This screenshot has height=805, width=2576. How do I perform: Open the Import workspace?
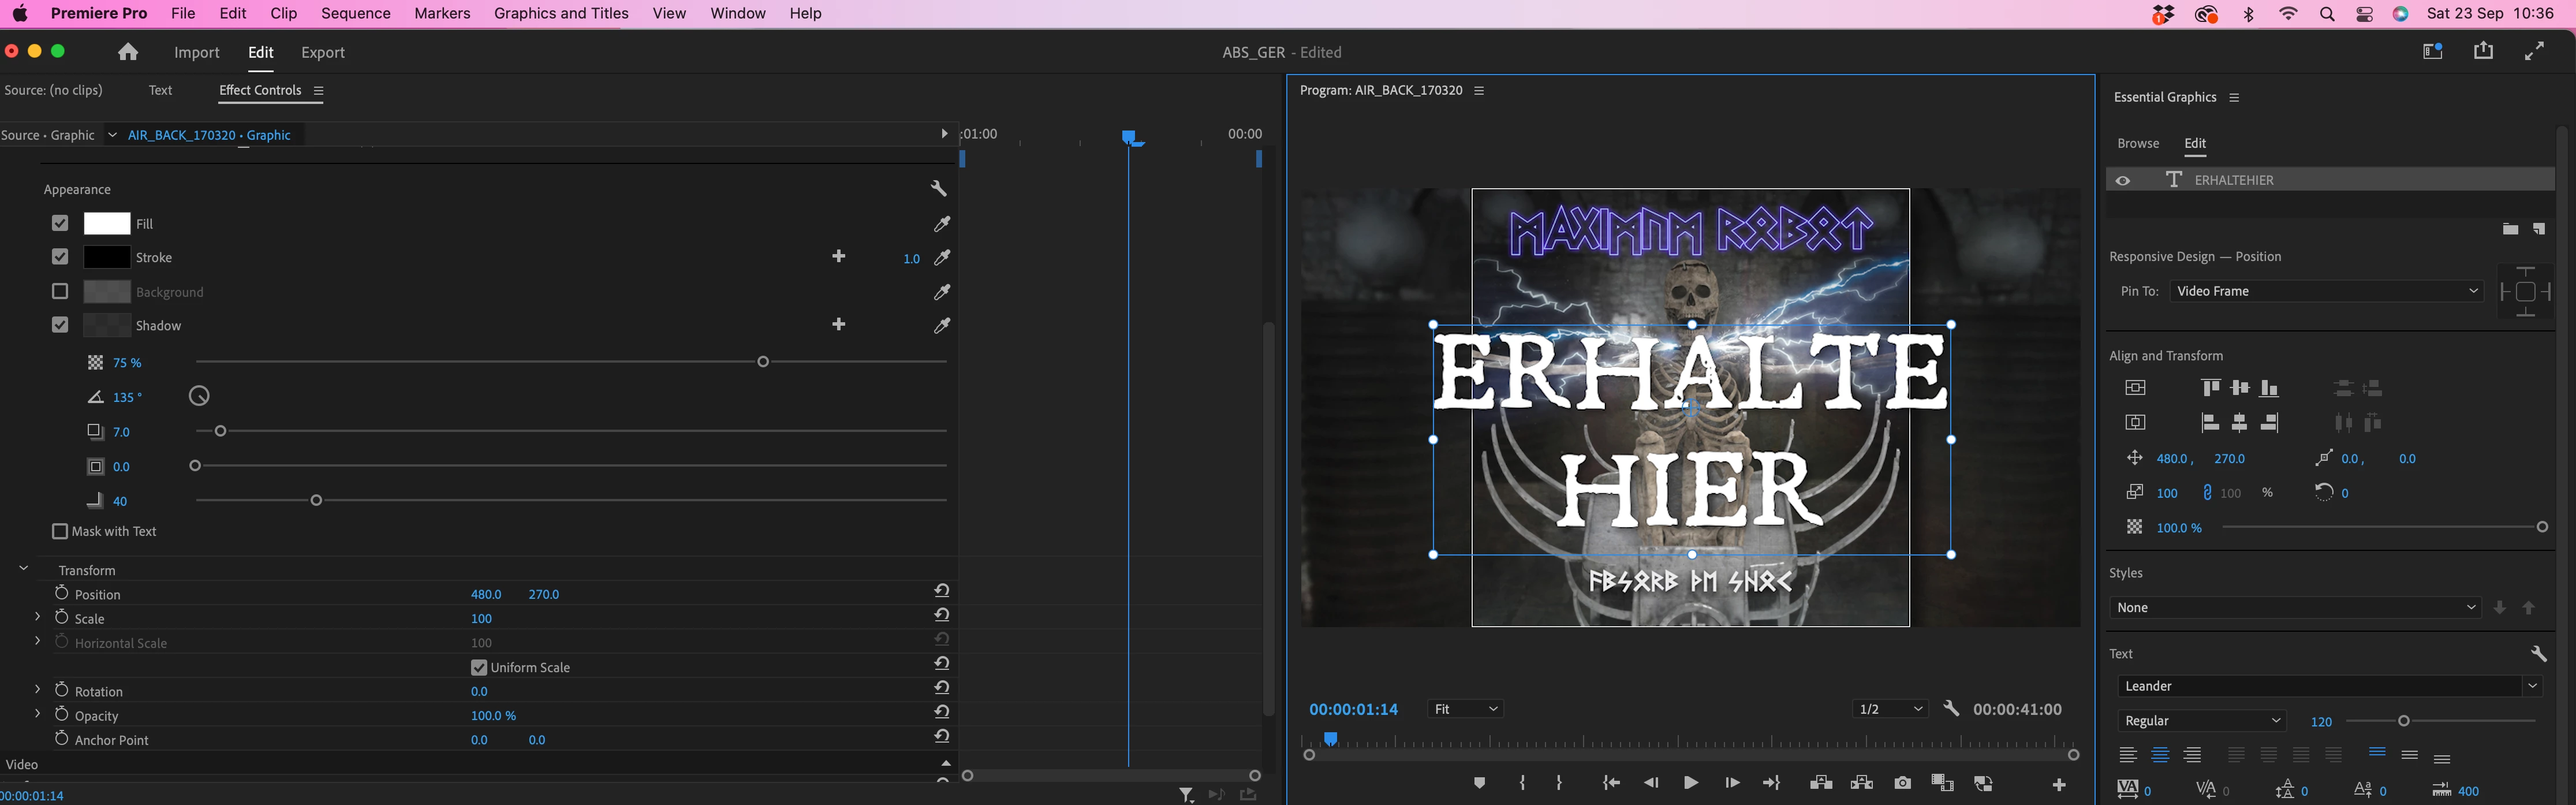point(196,53)
